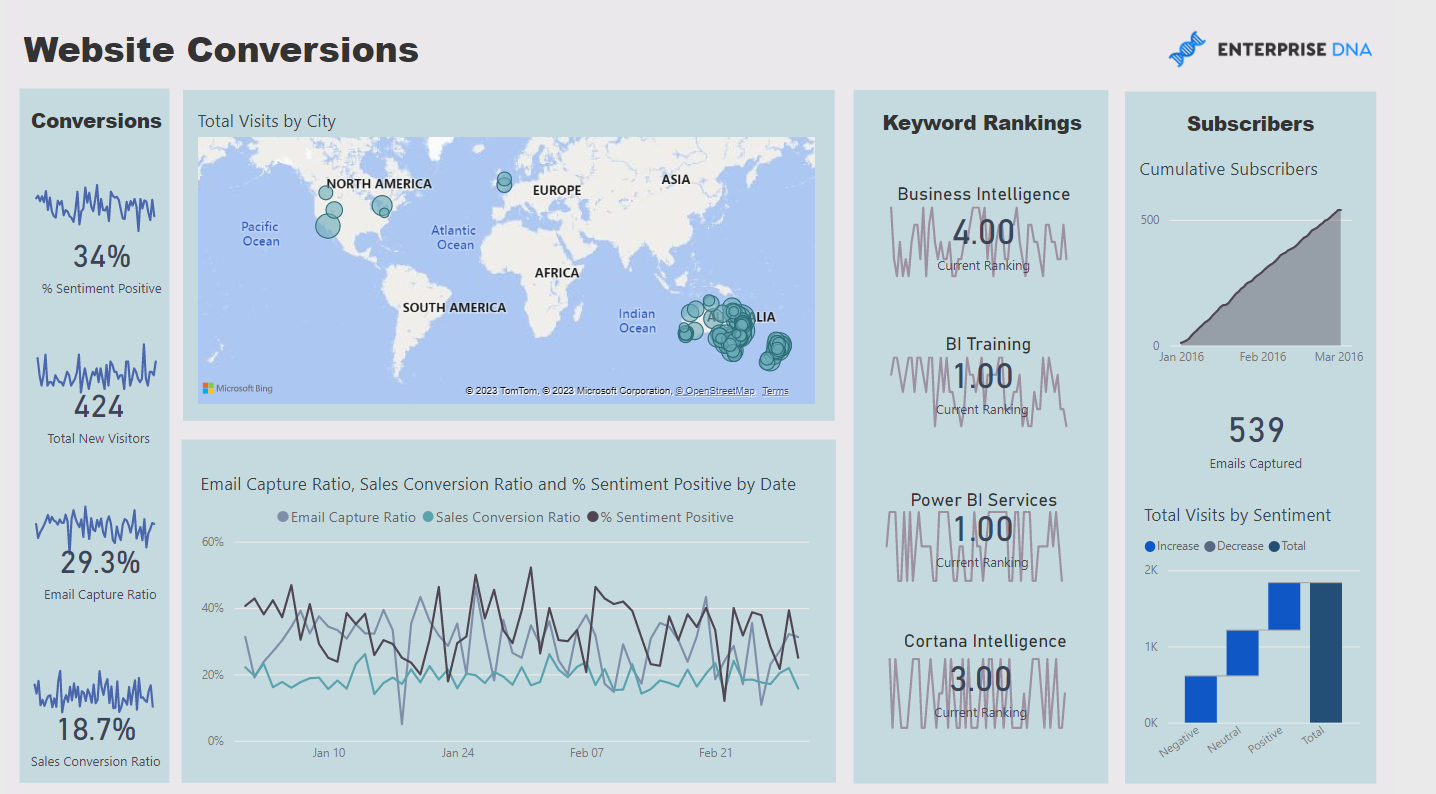
Task: Click the Negative bar in sentiment chart
Action: (1200, 699)
